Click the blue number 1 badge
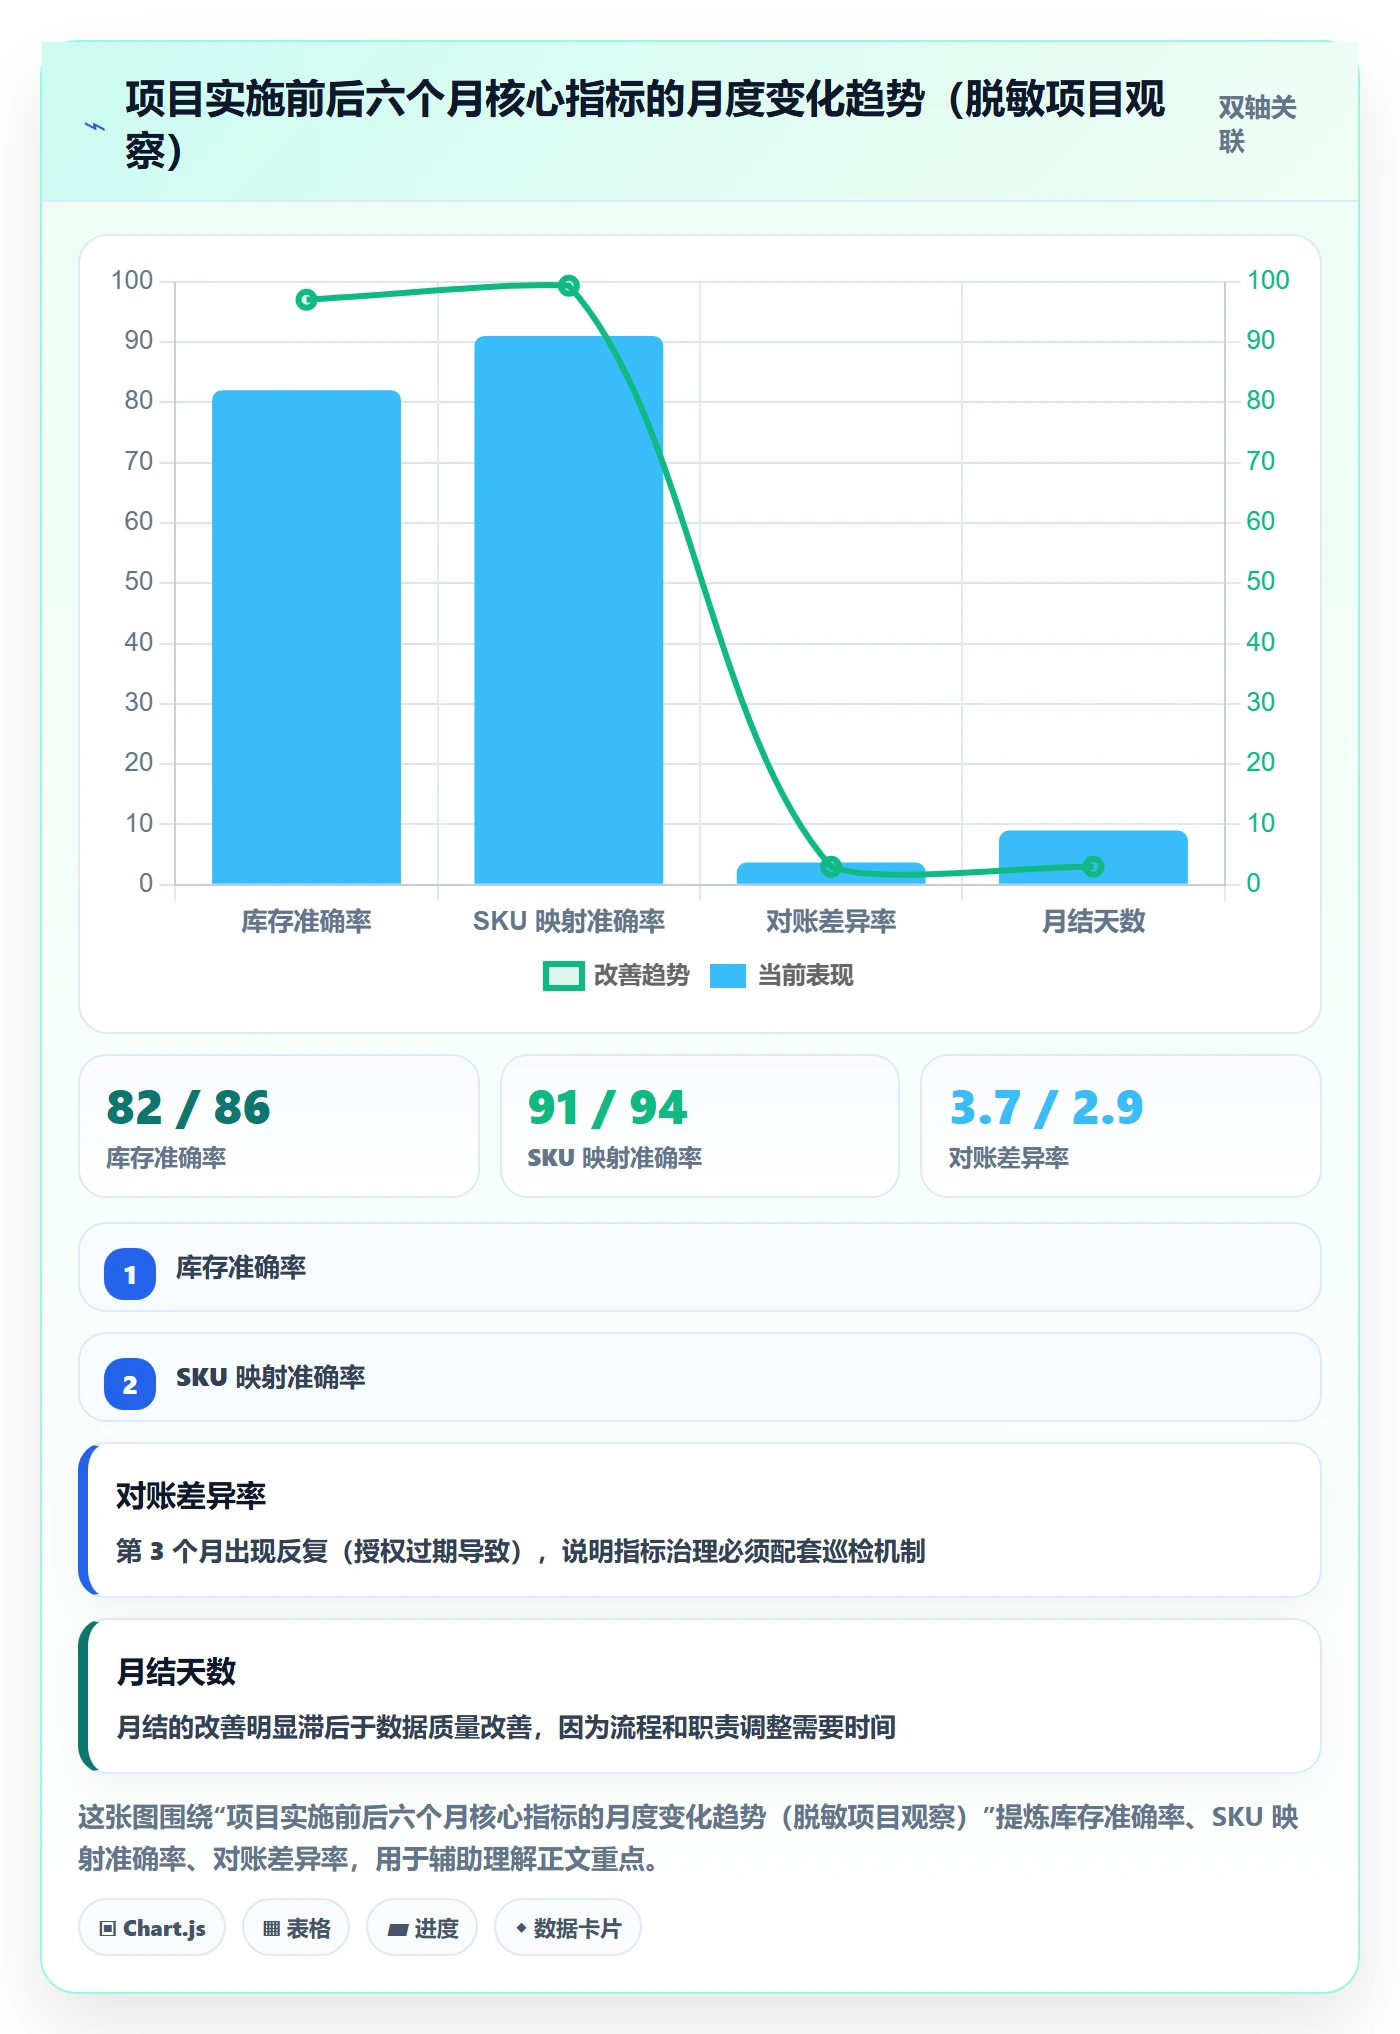The width and height of the screenshot is (1400, 2034). (130, 1274)
